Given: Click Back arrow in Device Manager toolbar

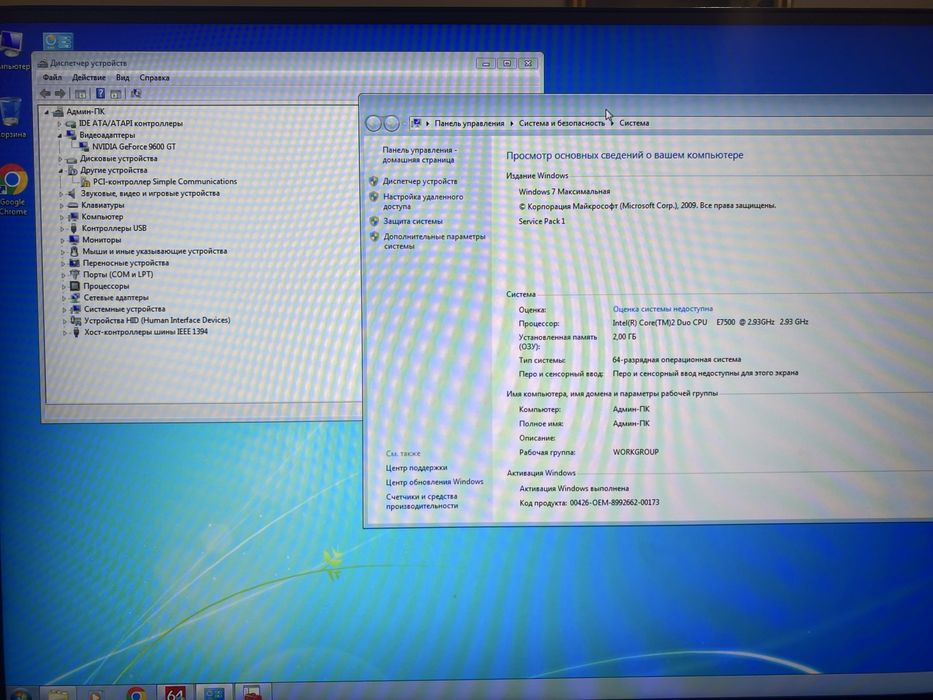Looking at the screenshot, I should 45,93.
